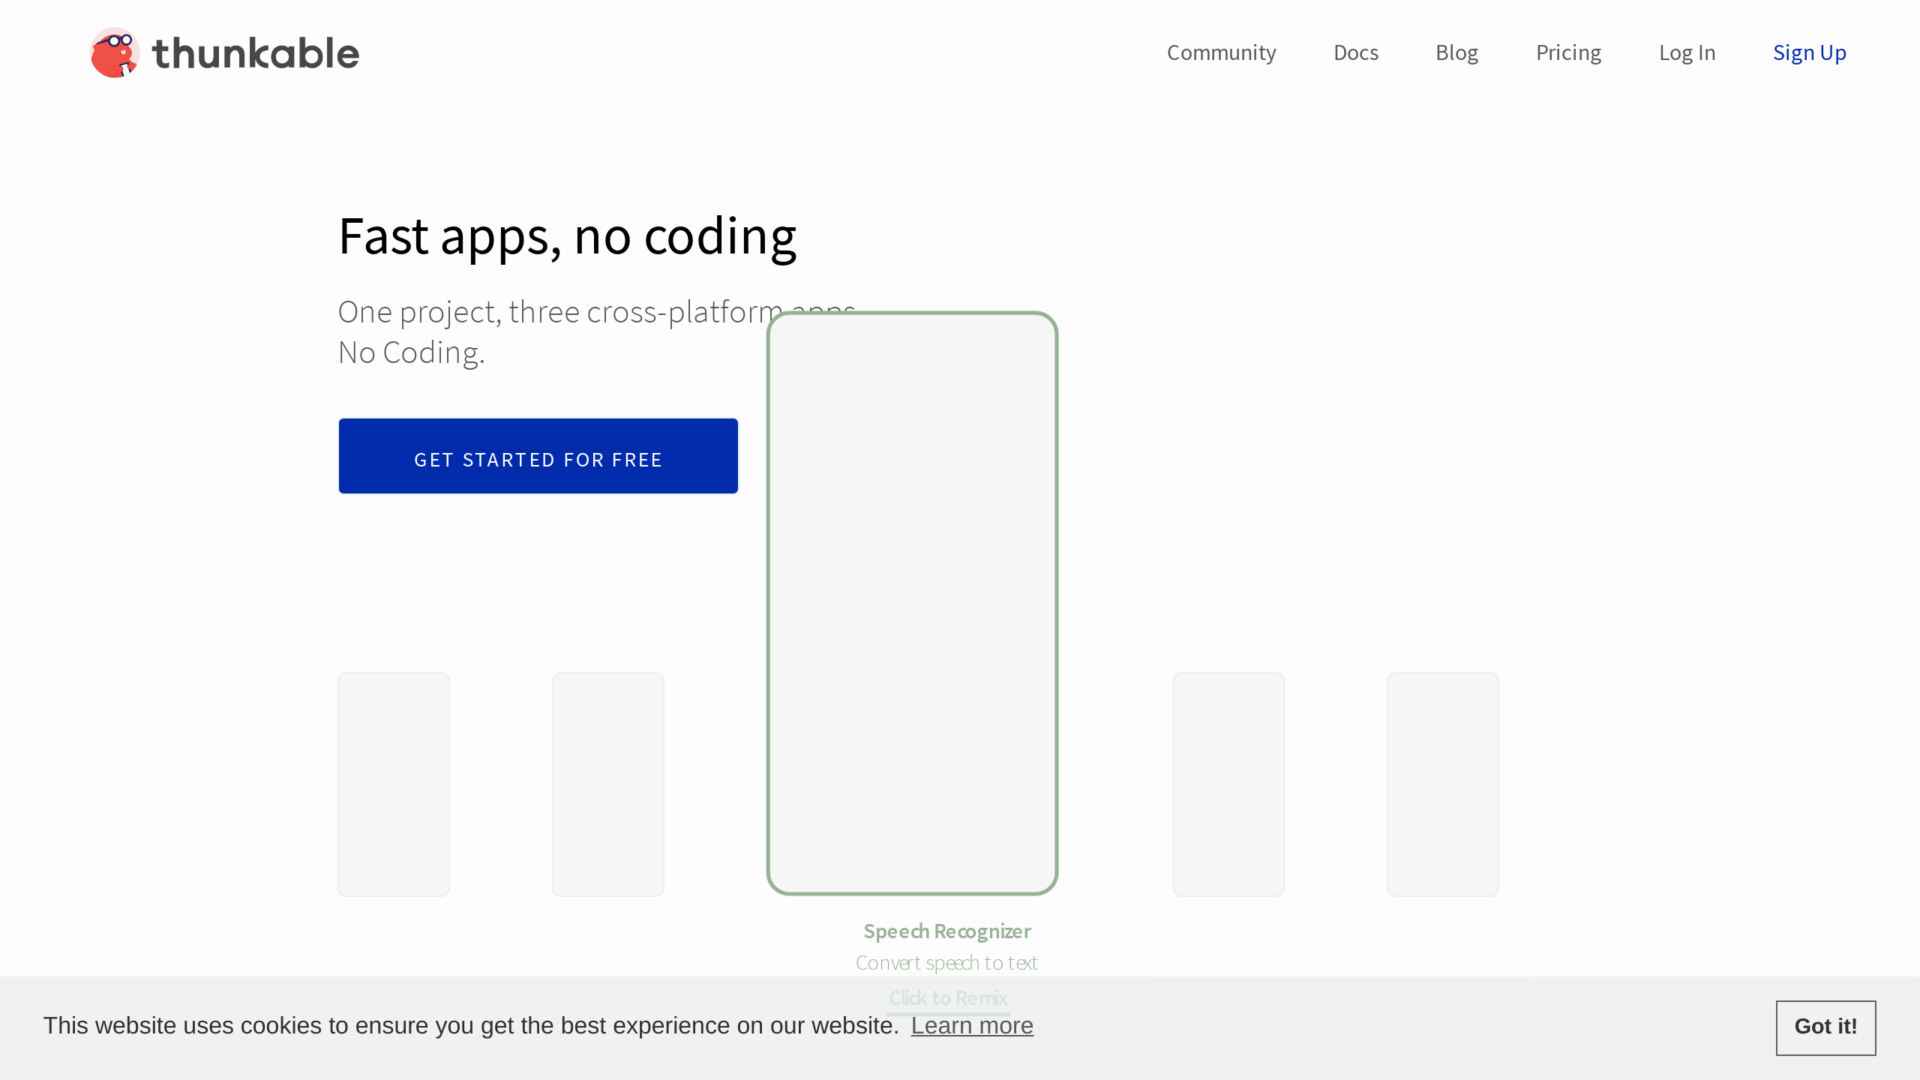Screen dimensions: 1920x1080
Task: Click the Fast apps, no coding headline
Action: (x=567, y=236)
